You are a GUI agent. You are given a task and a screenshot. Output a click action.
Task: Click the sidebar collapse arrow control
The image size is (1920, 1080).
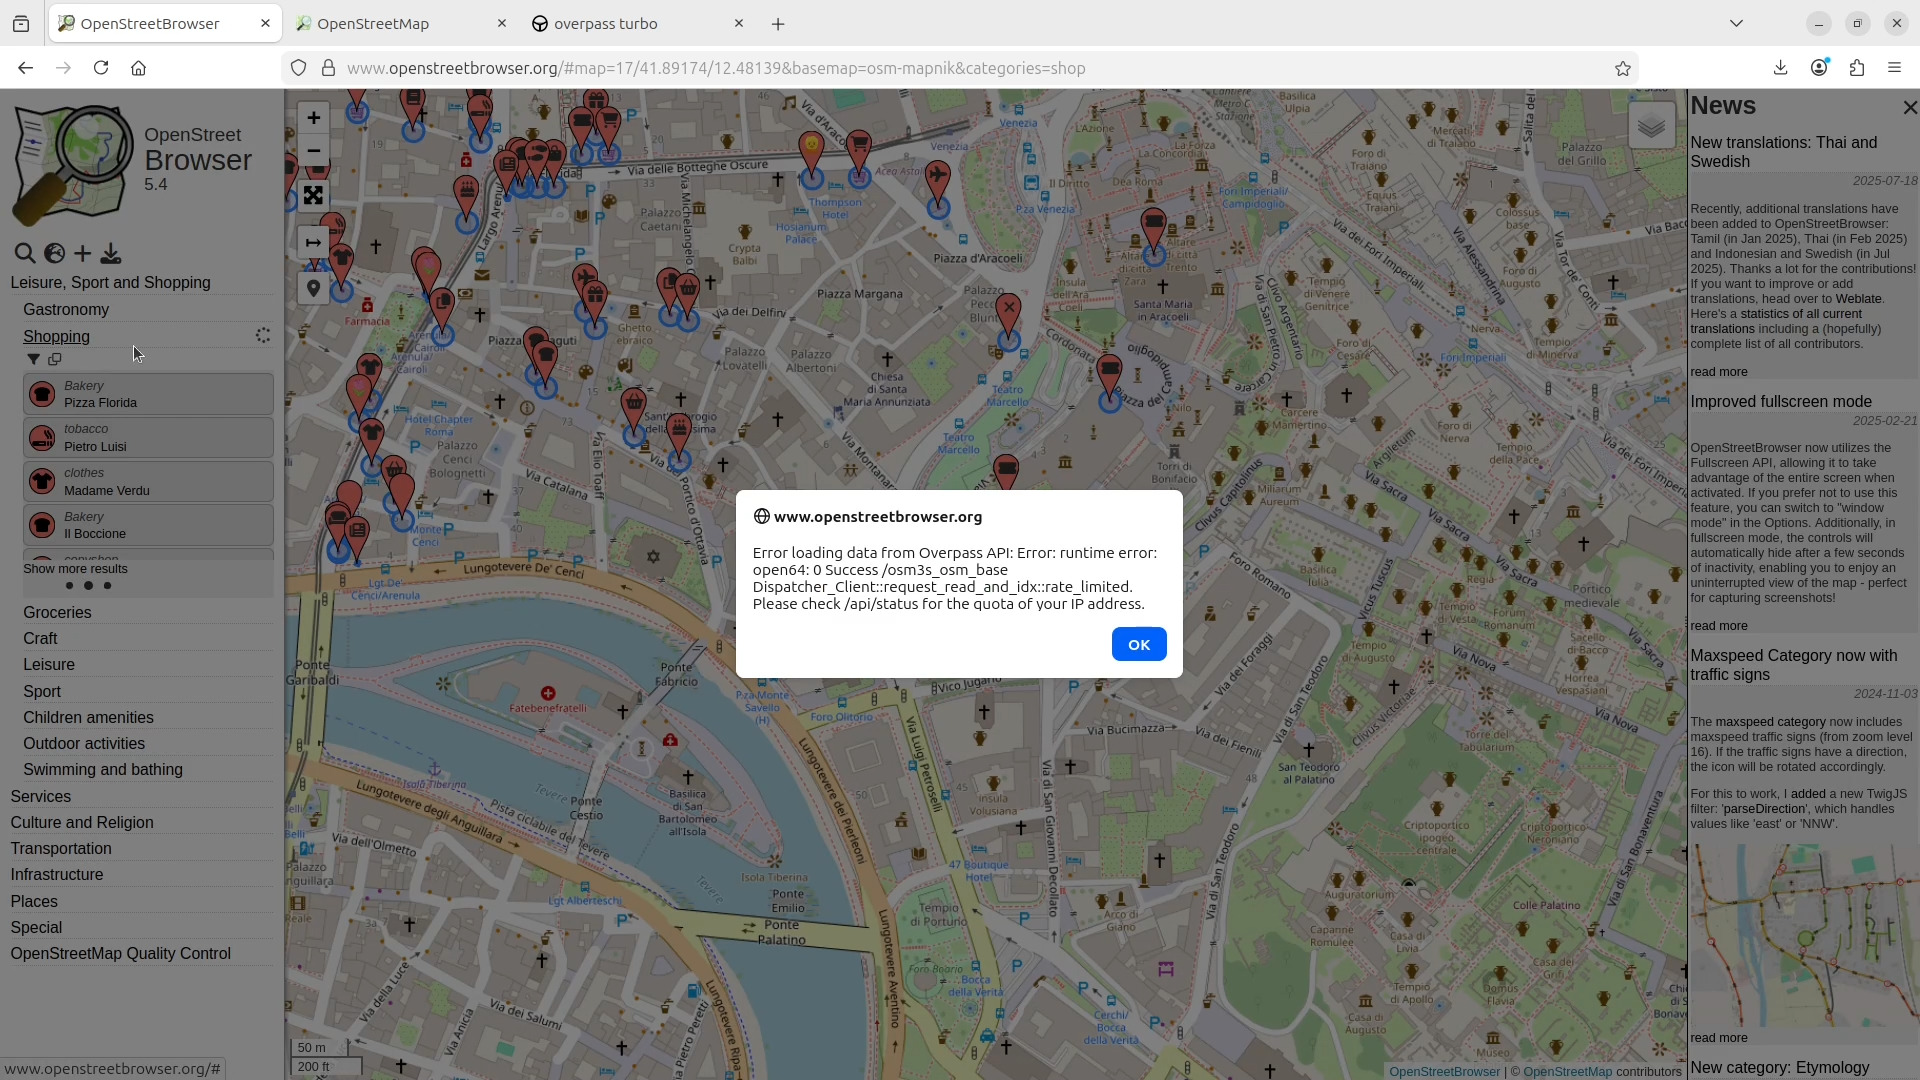pyautogui.click(x=313, y=243)
